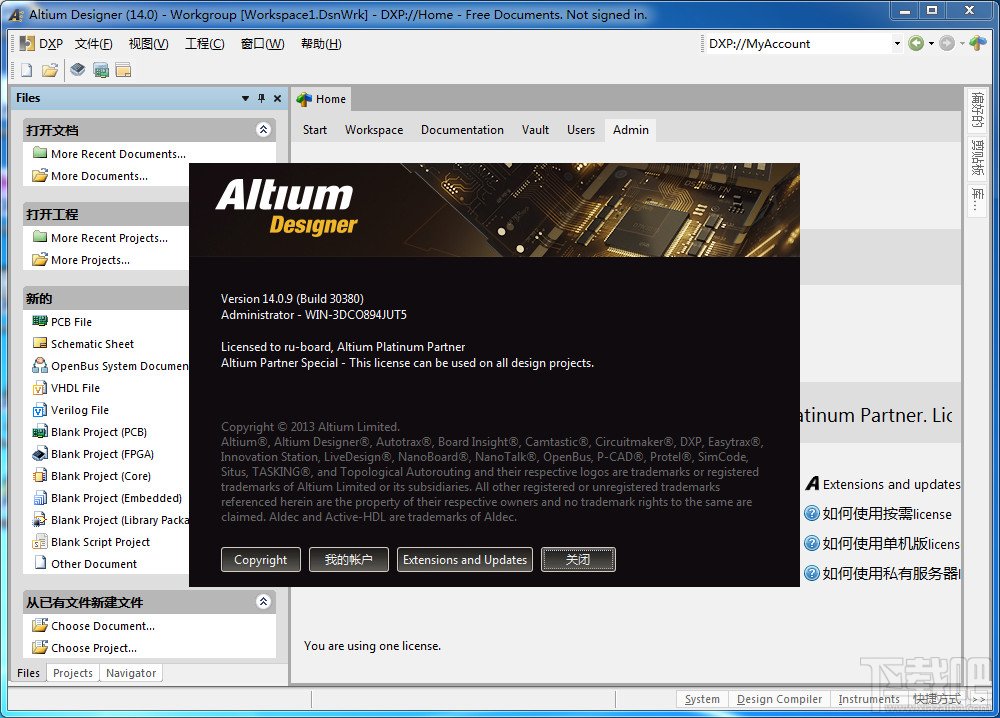
Task: Click Choose Project... link
Action: [93, 648]
